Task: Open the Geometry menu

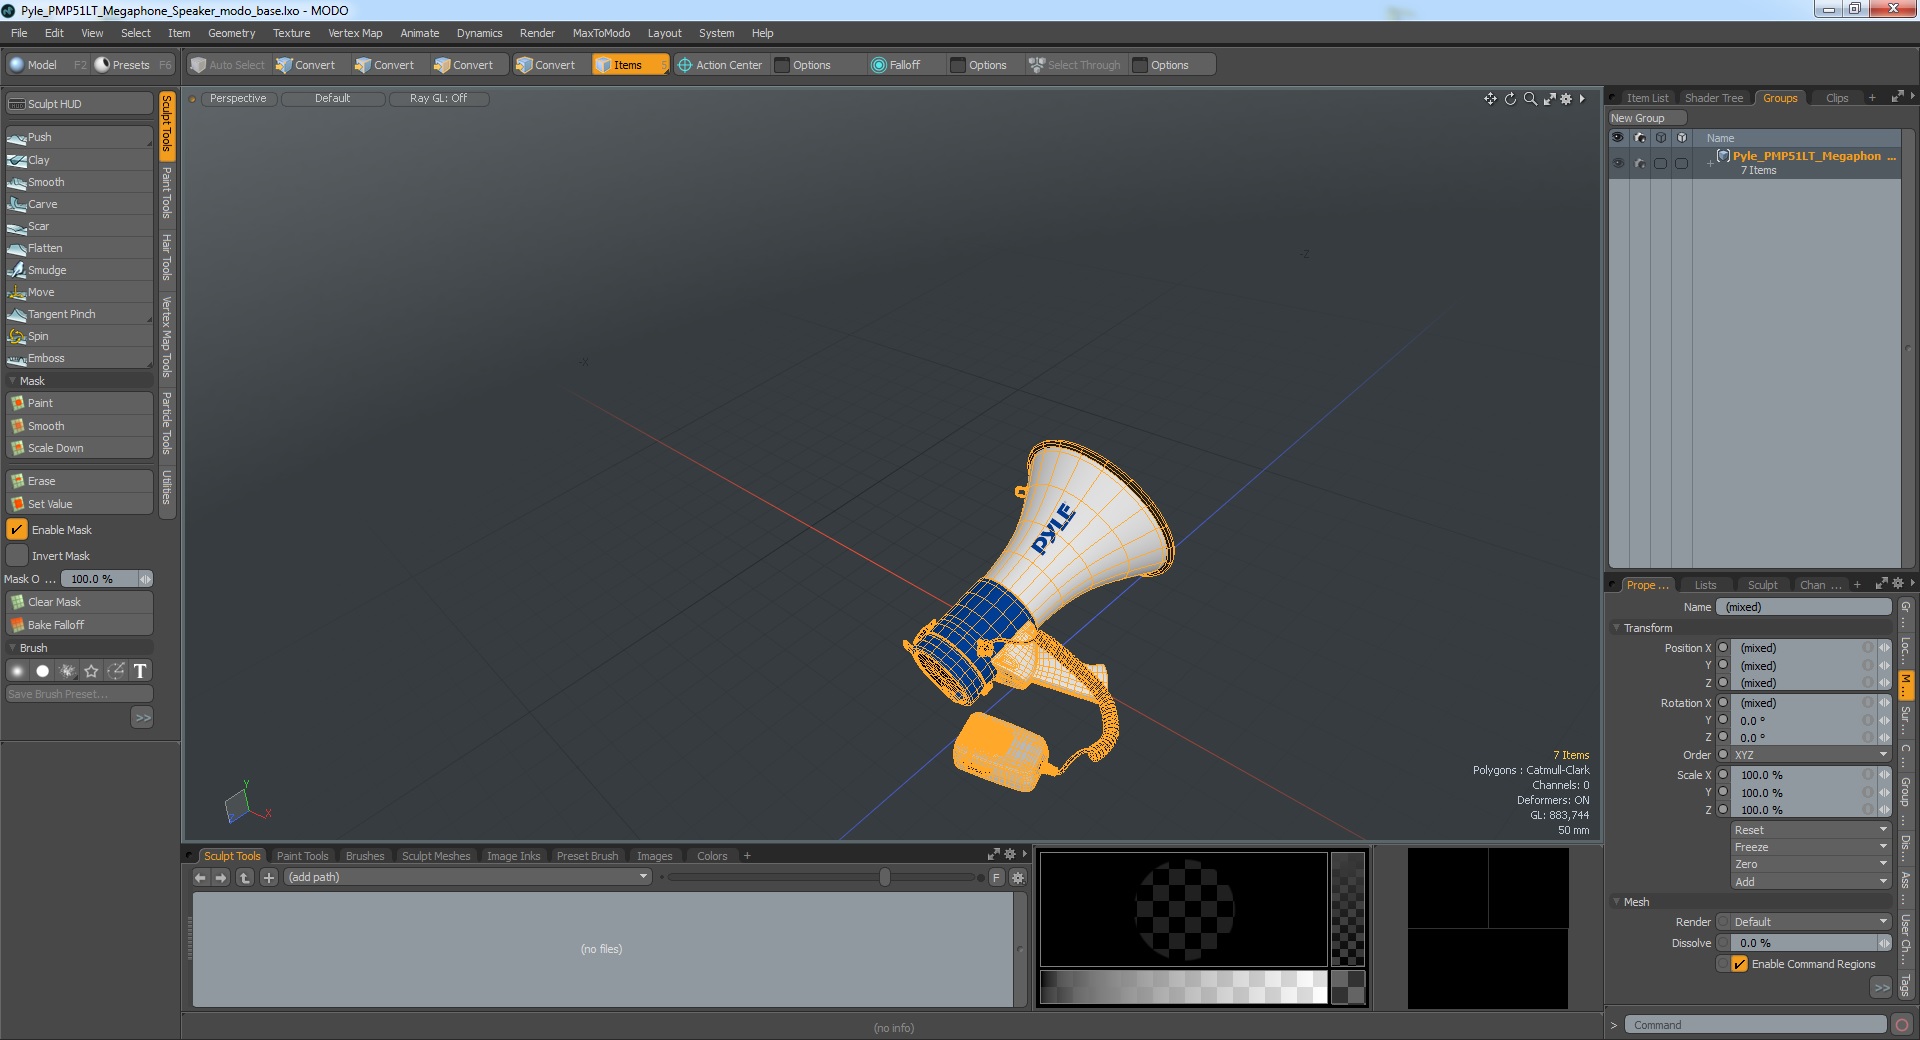Action: pos(231,33)
